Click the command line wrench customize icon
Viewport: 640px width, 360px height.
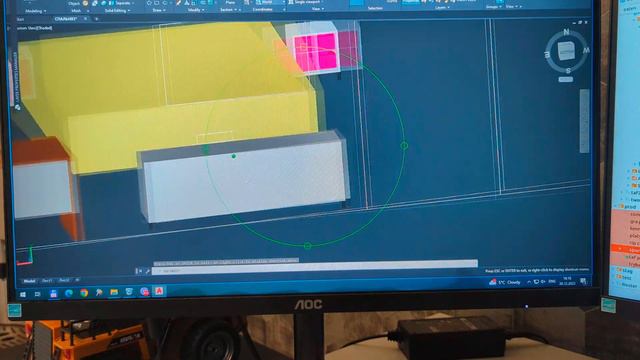147,271
